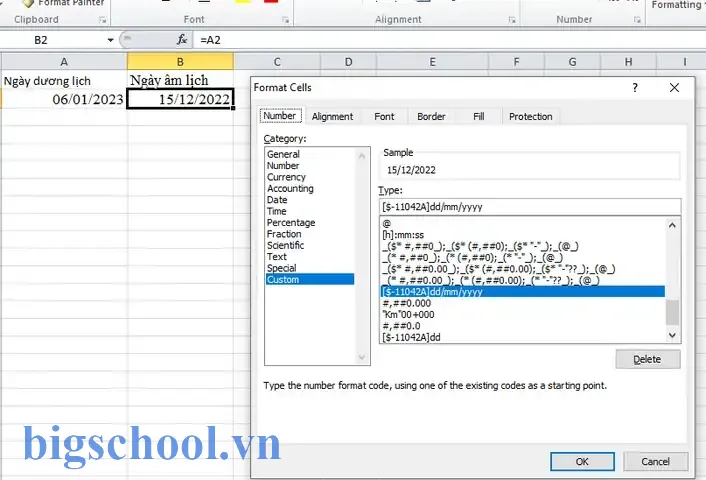Switch to the Alignment tab
Viewport: 706px width, 480px height.
332,117
